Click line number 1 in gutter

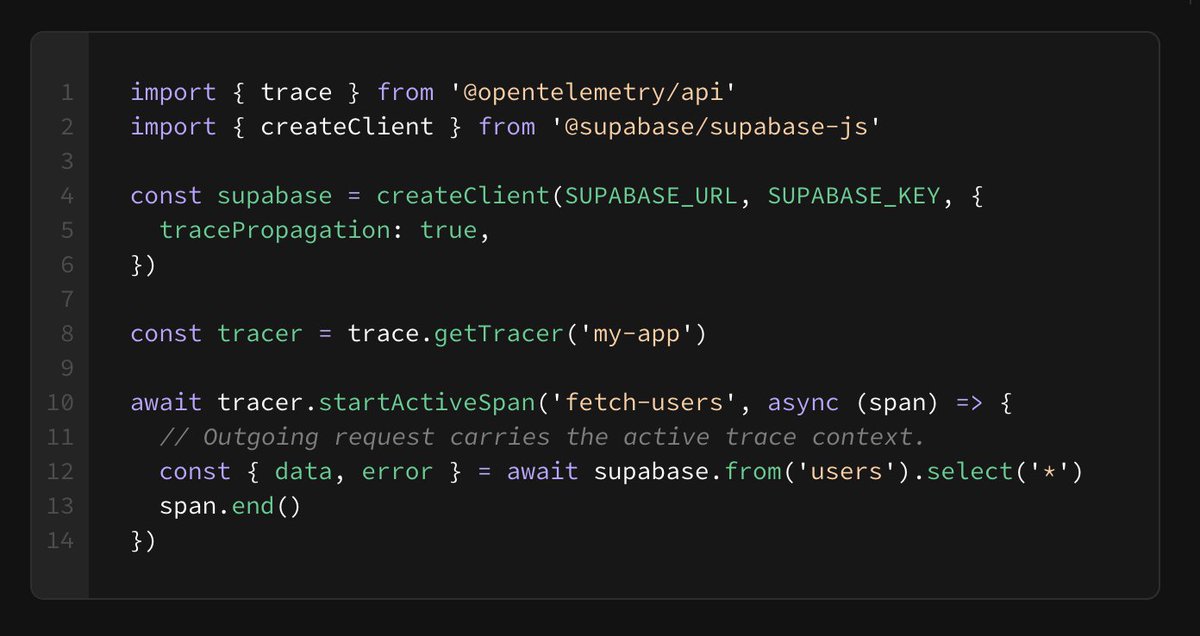pyautogui.click(x=67, y=93)
